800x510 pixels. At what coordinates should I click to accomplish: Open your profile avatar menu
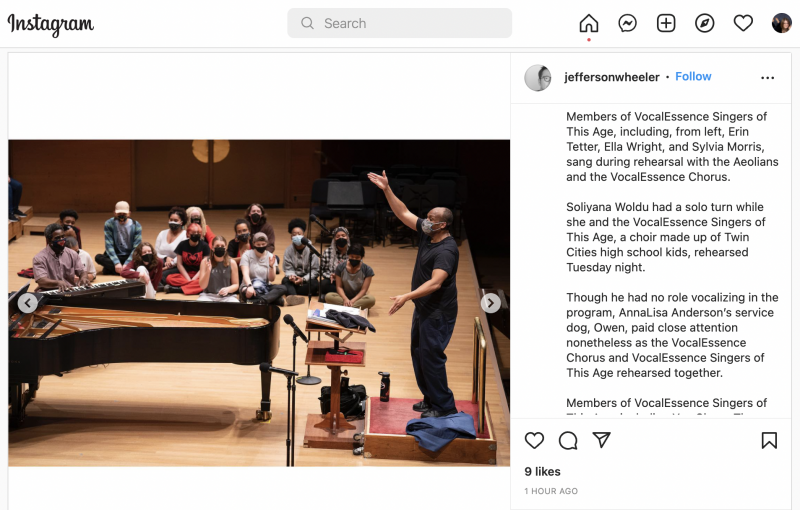[782, 23]
